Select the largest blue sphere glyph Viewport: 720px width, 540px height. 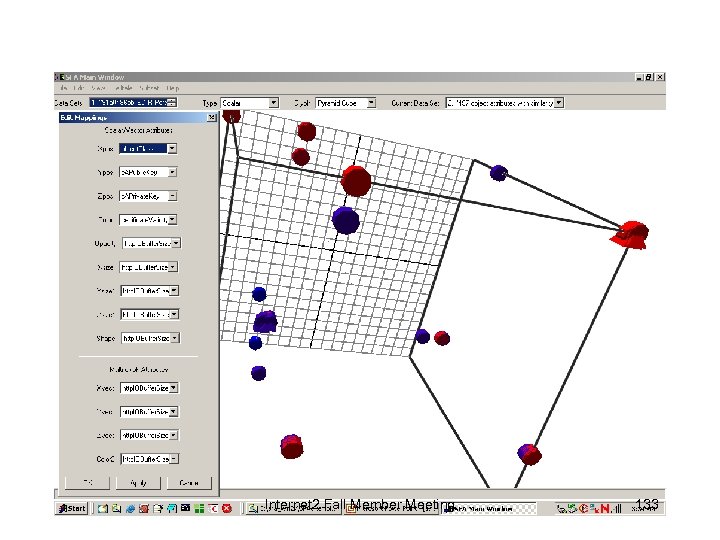pyautogui.click(x=346, y=220)
